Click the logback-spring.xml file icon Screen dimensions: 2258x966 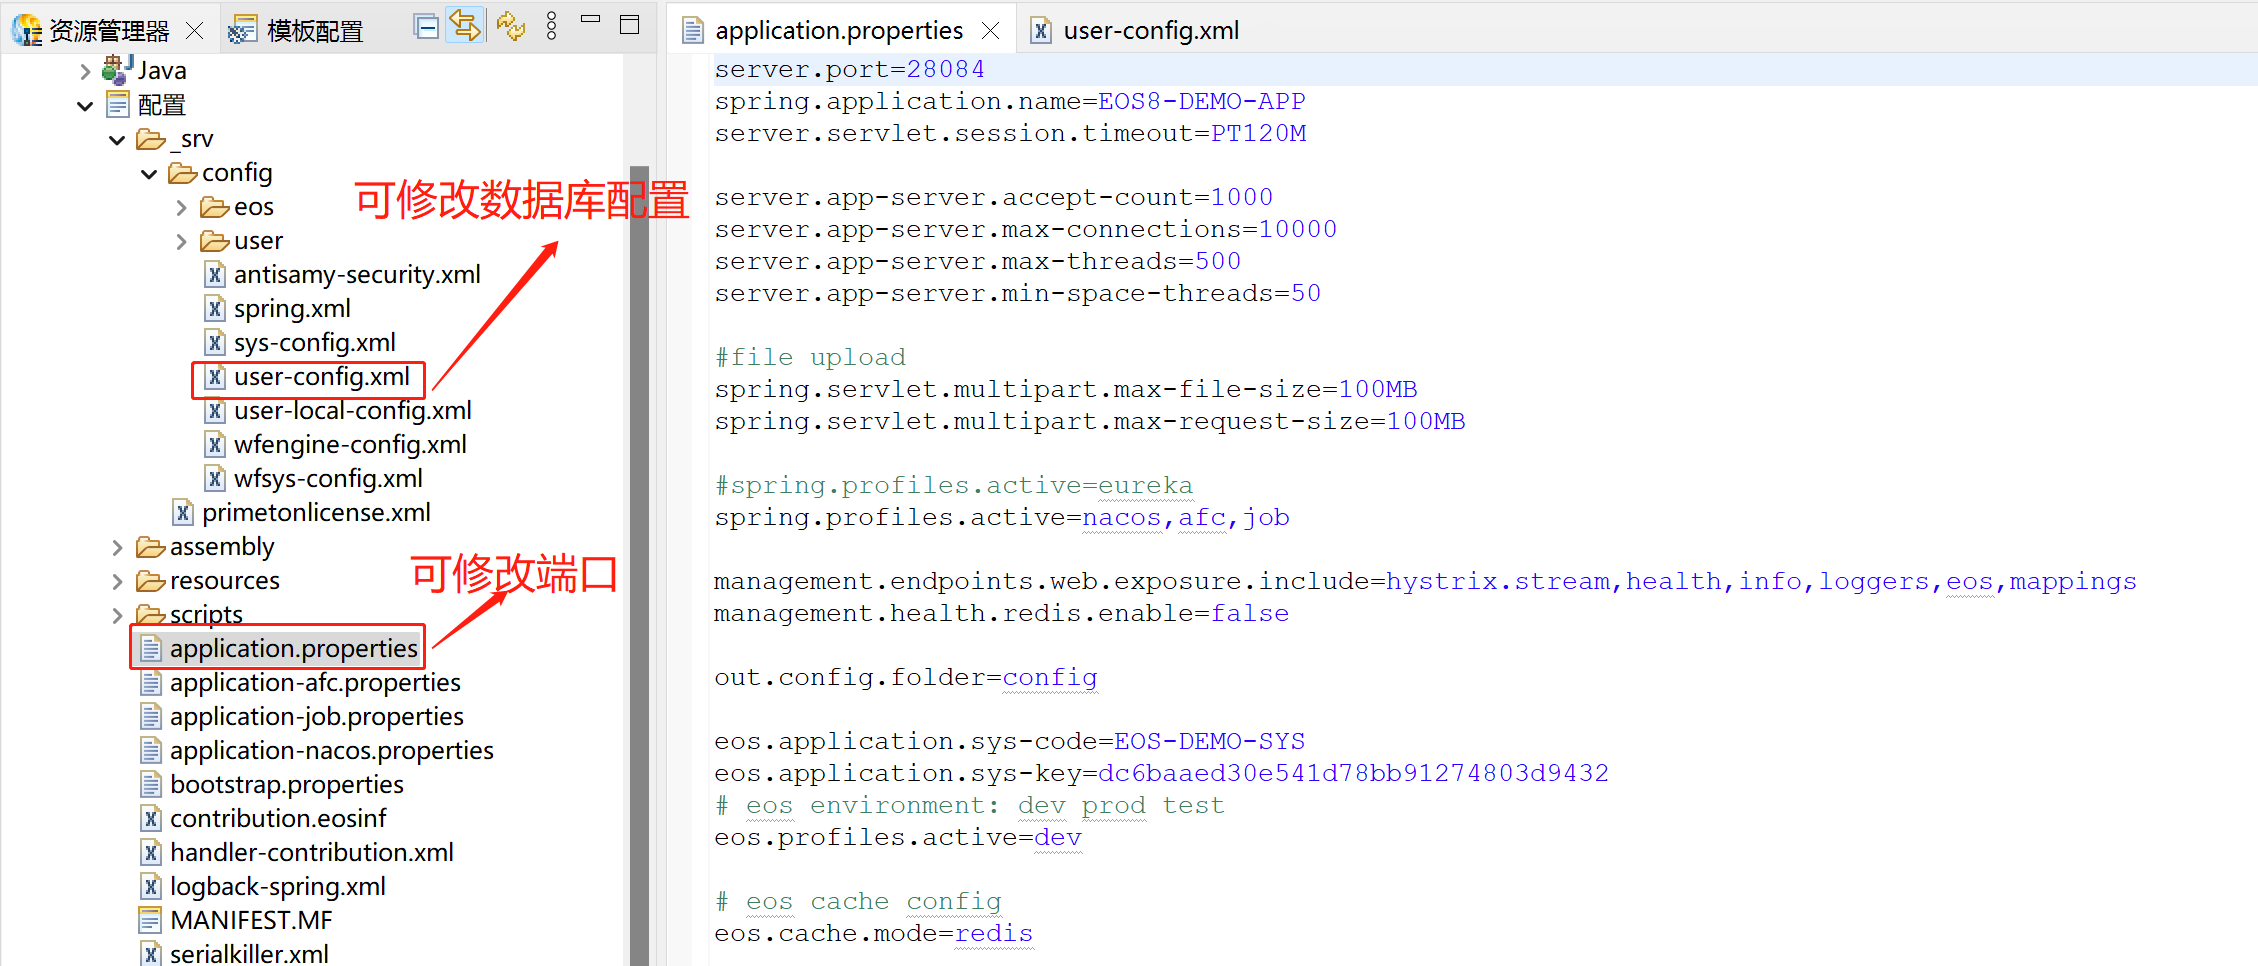(151, 887)
